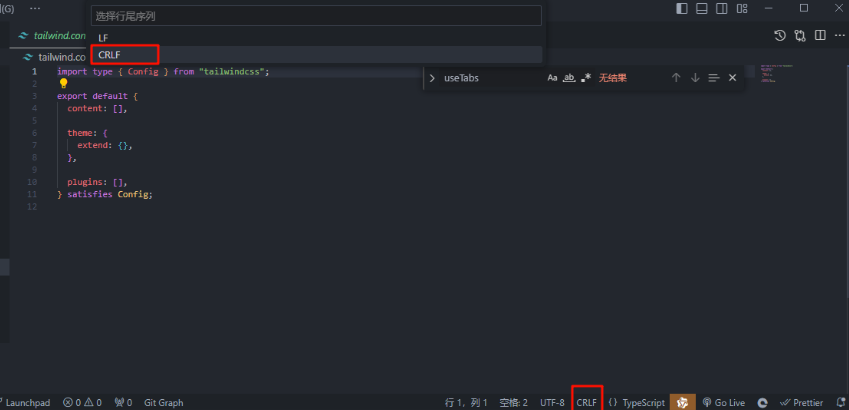849x410 pixels.
Task: Open Git Graph from status bar
Action: point(164,402)
